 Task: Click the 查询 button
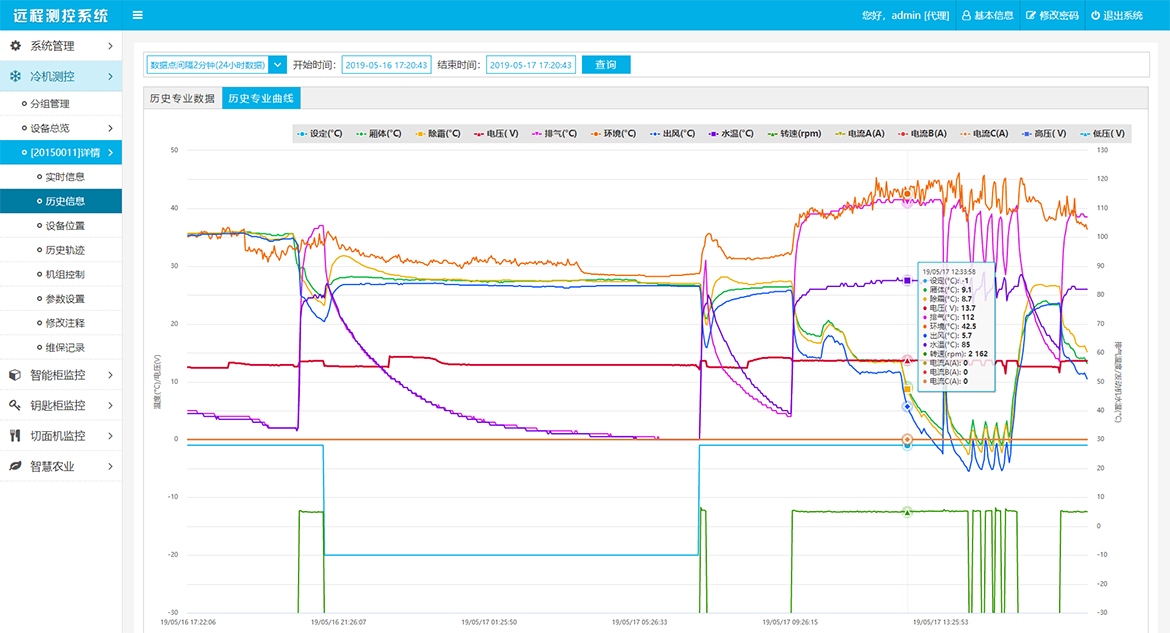click(606, 65)
